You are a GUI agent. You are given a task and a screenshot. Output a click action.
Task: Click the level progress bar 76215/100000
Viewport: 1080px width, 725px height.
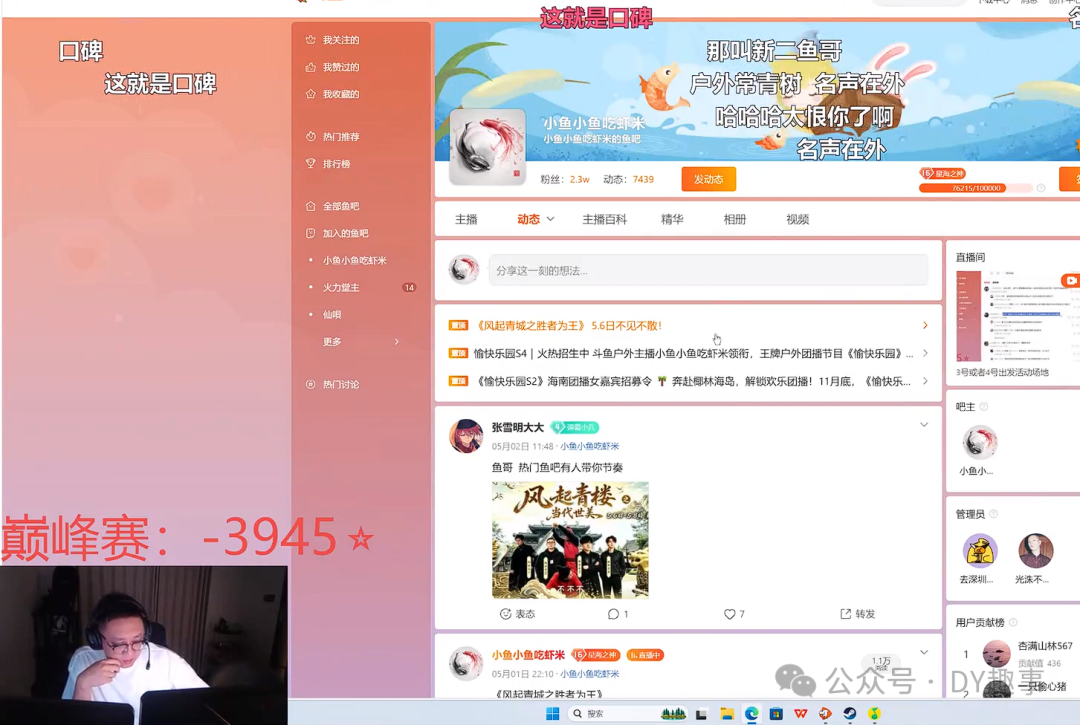976,188
